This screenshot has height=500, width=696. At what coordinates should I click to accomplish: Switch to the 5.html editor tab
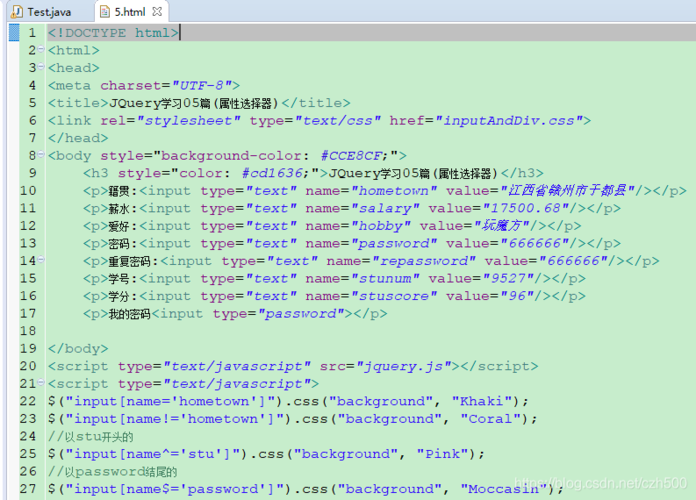[130, 12]
